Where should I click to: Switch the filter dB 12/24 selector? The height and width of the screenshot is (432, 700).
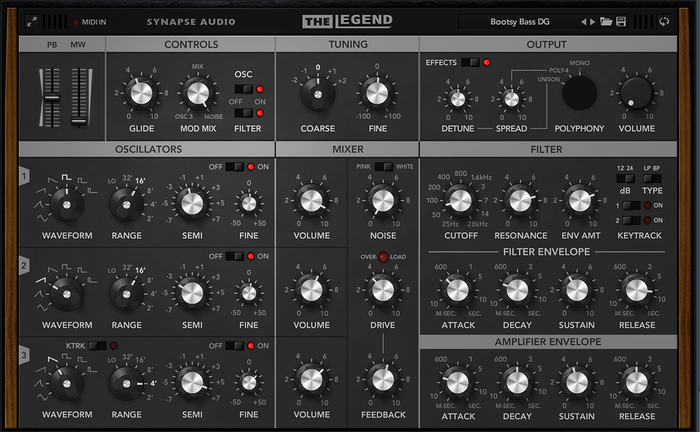coord(626,177)
